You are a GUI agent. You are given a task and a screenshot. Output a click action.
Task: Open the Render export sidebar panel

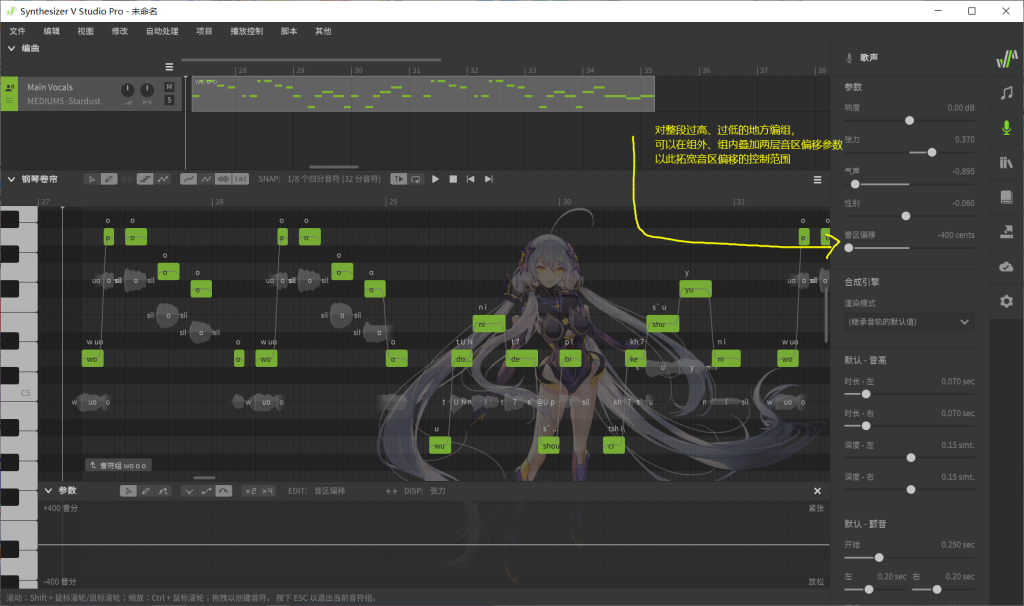click(1006, 231)
